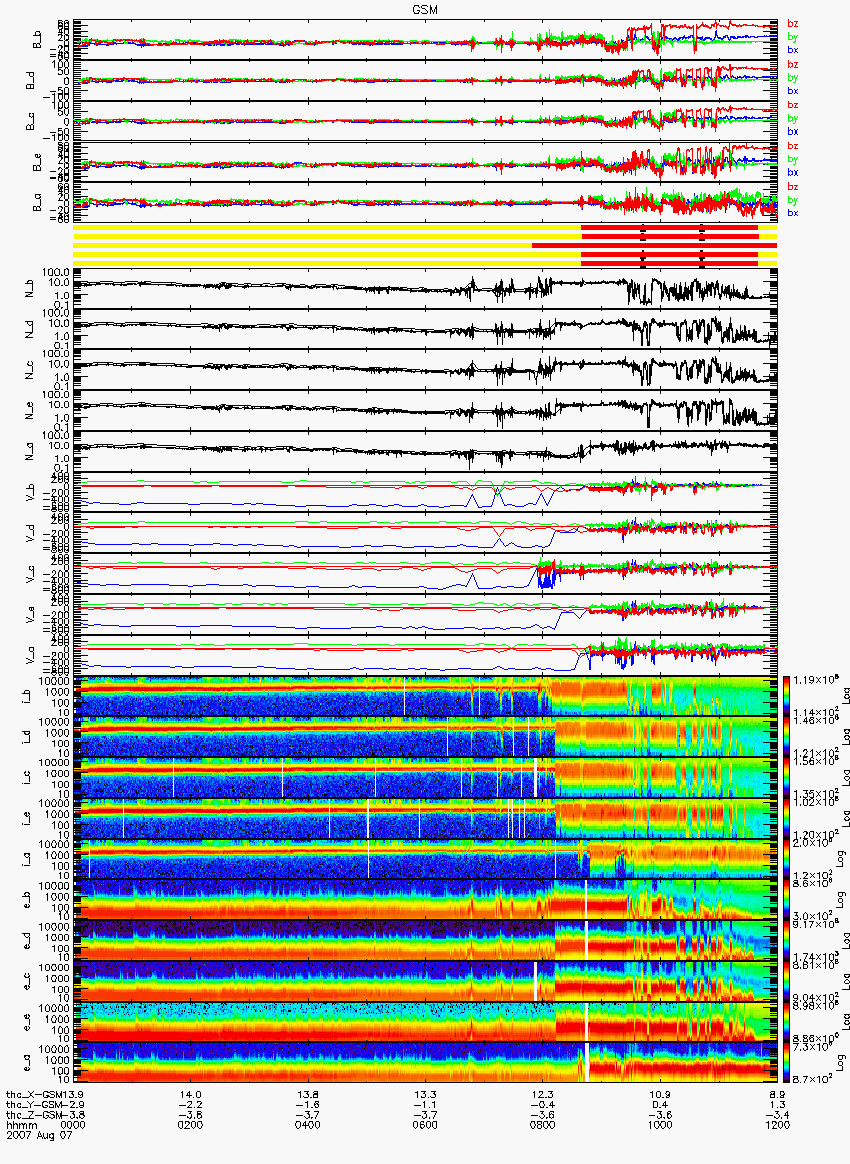
Task: Click the B_a panel axis label
Action: coord(35,203)
